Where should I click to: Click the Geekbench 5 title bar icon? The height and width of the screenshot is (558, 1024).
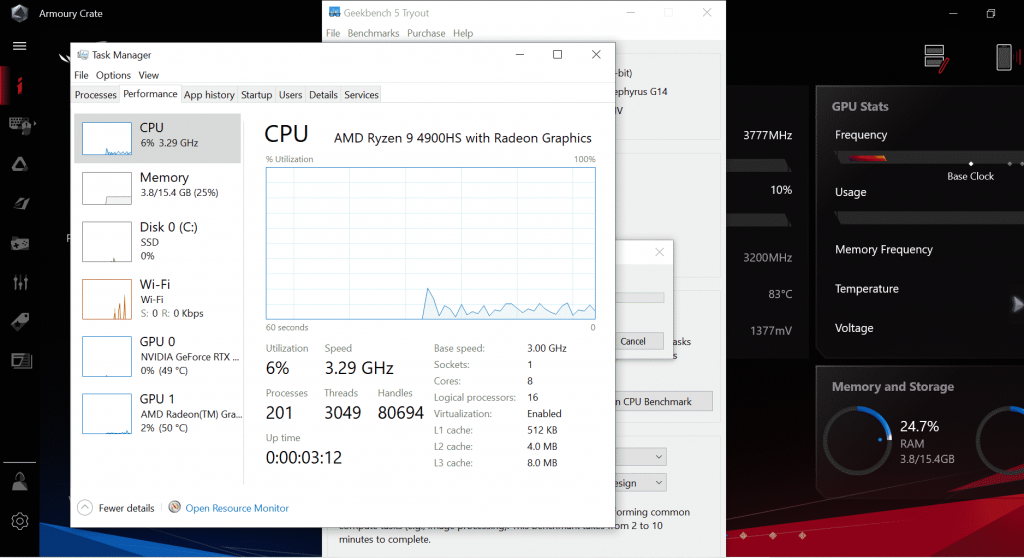click(334, 12)
